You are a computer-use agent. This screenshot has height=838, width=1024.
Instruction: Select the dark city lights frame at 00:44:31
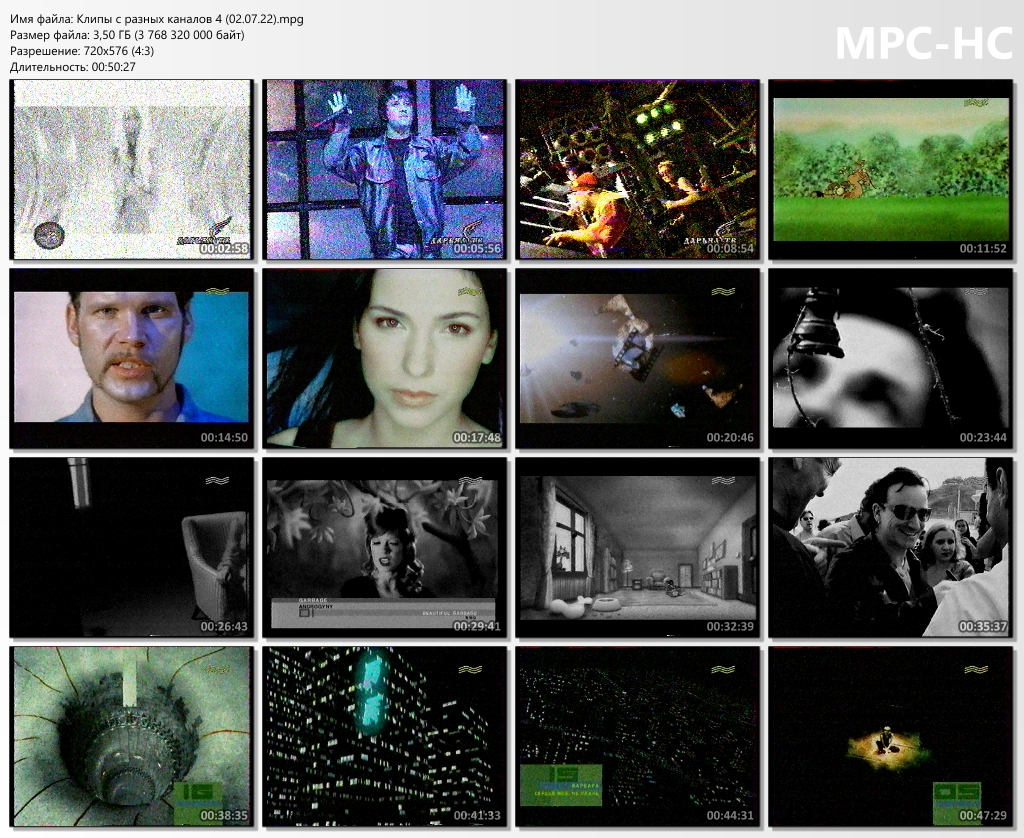(x=637, y=737)
